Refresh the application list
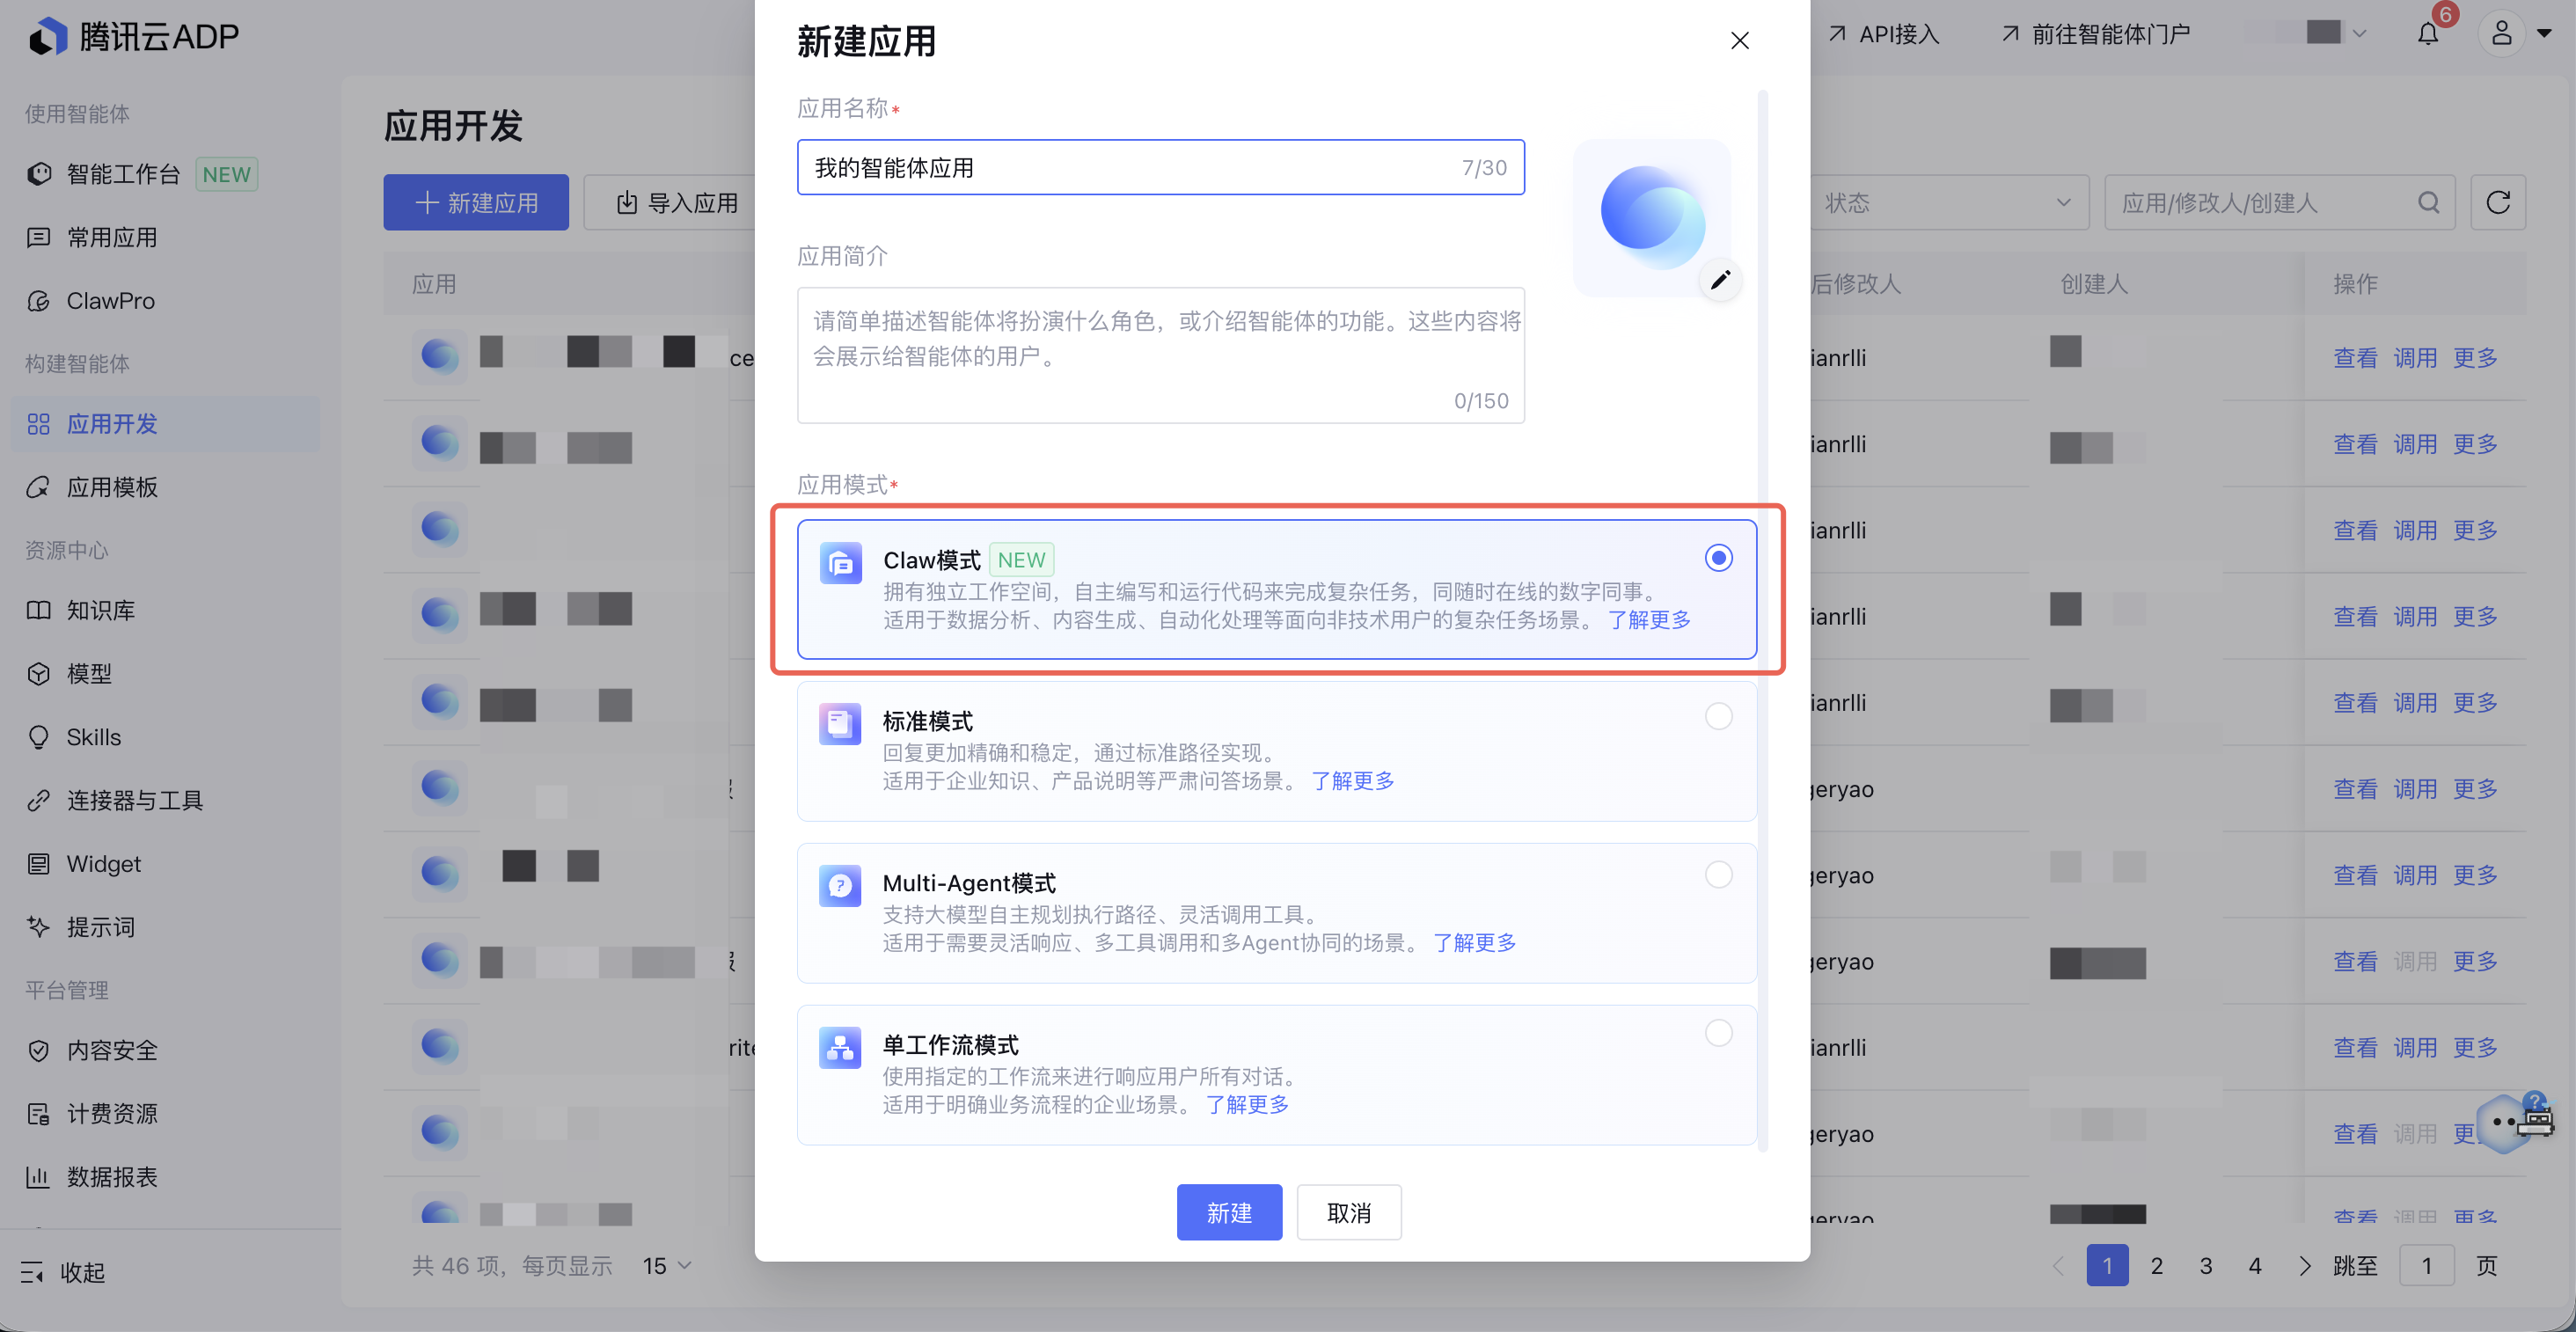The width and height of the screenshot is (2576, 1332). 2498,203
